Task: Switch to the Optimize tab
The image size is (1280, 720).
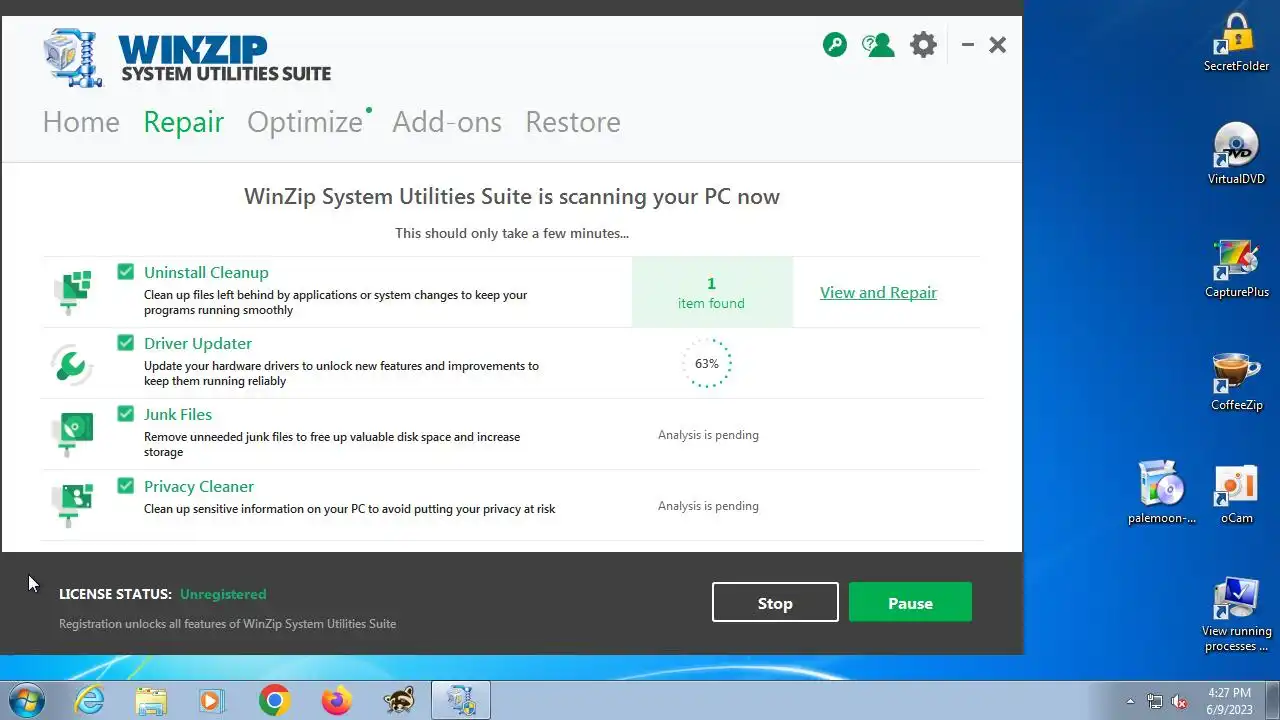Action: pos(305,122)
